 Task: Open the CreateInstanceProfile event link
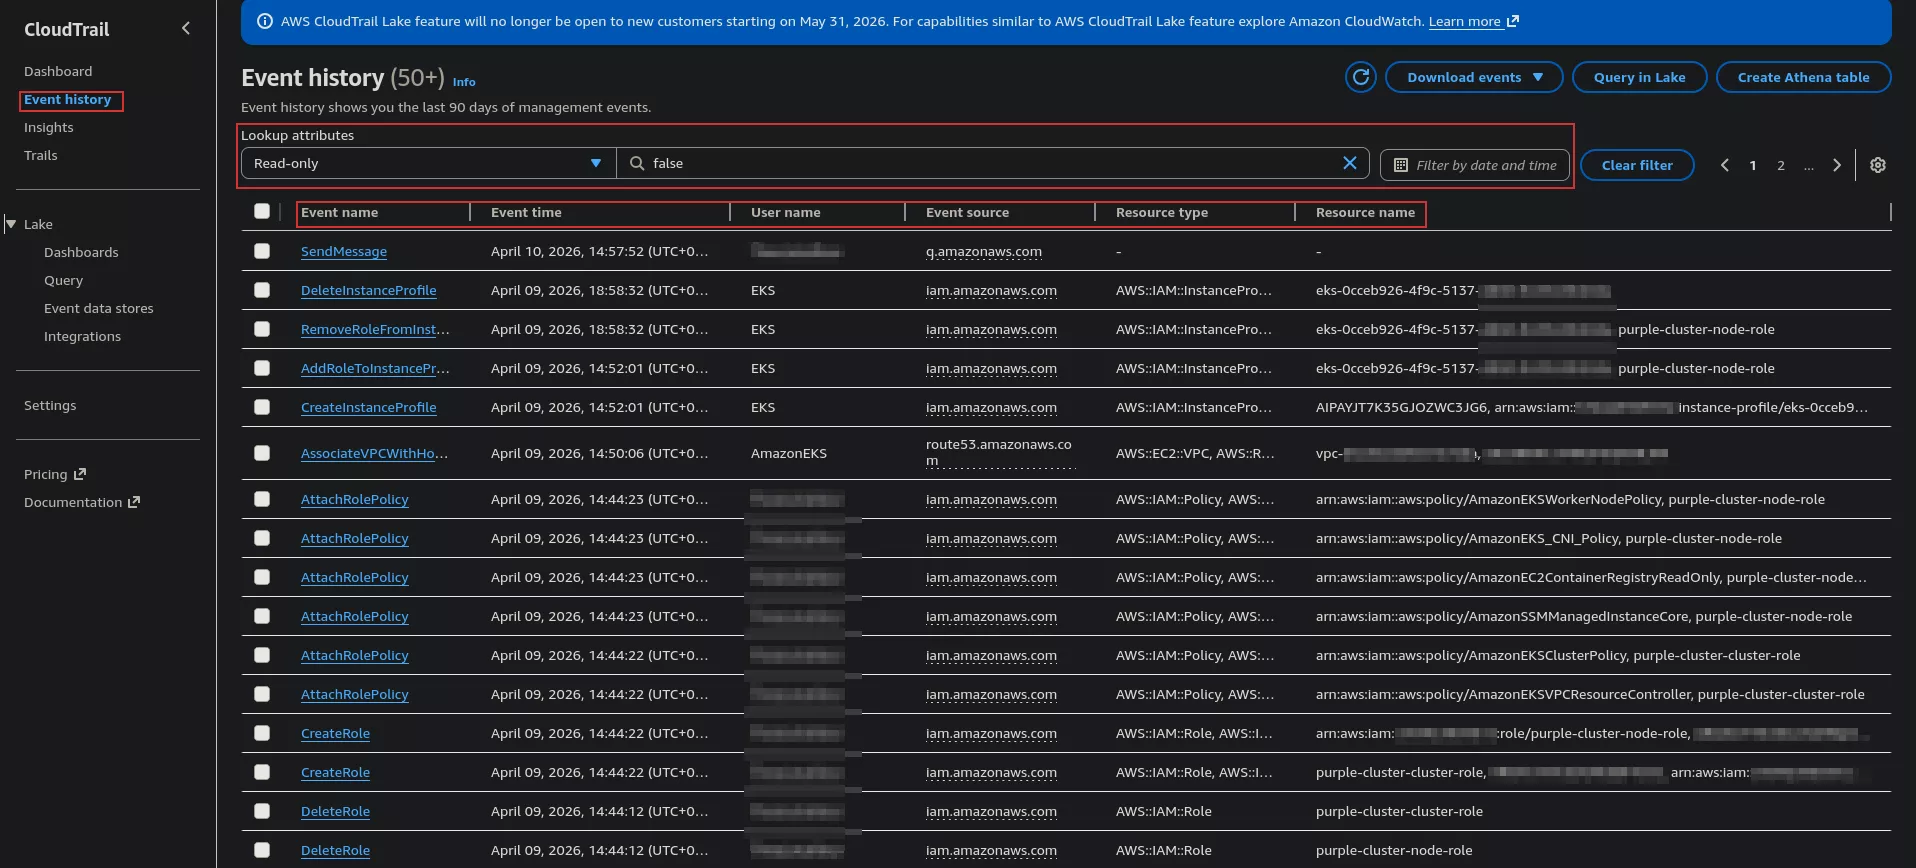tap(369, 407)
